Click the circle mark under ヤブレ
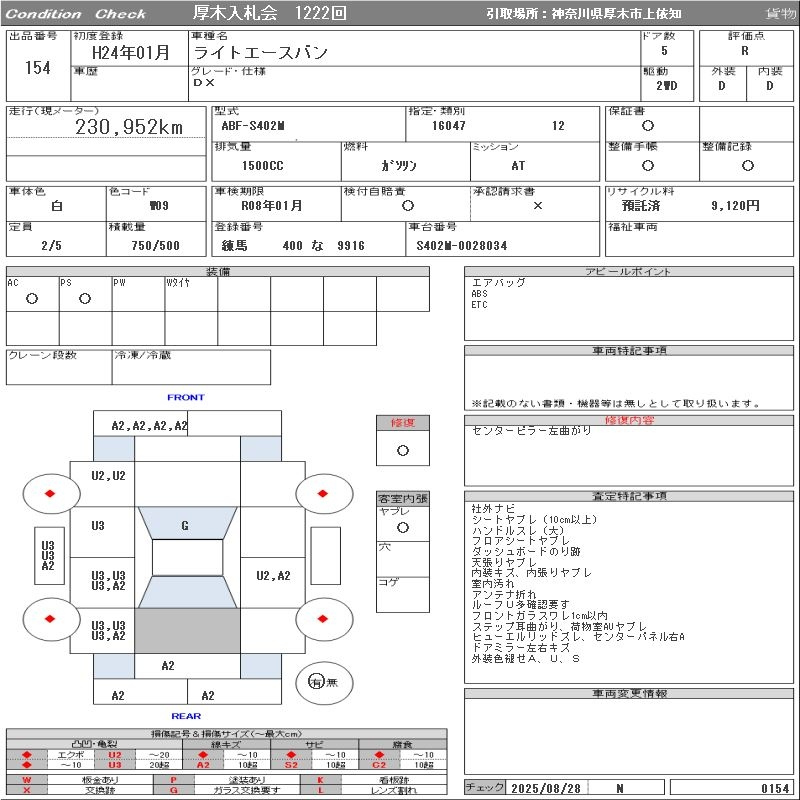Image resolution: width=800 pixels, height=800 pixels. 403,528
